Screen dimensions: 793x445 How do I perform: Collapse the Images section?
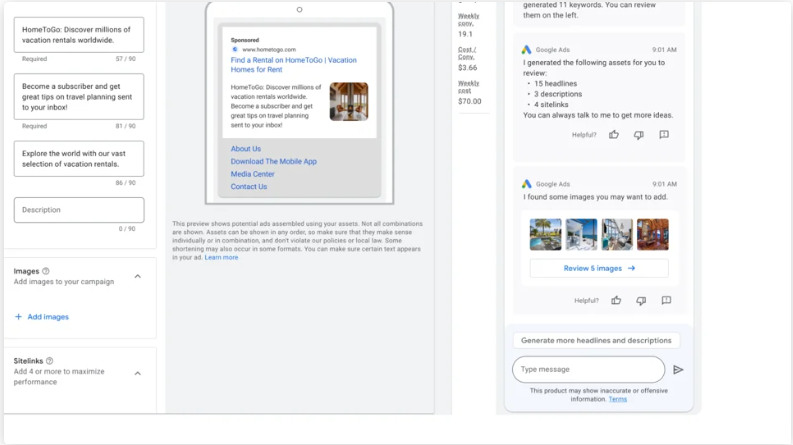(138, 276)
